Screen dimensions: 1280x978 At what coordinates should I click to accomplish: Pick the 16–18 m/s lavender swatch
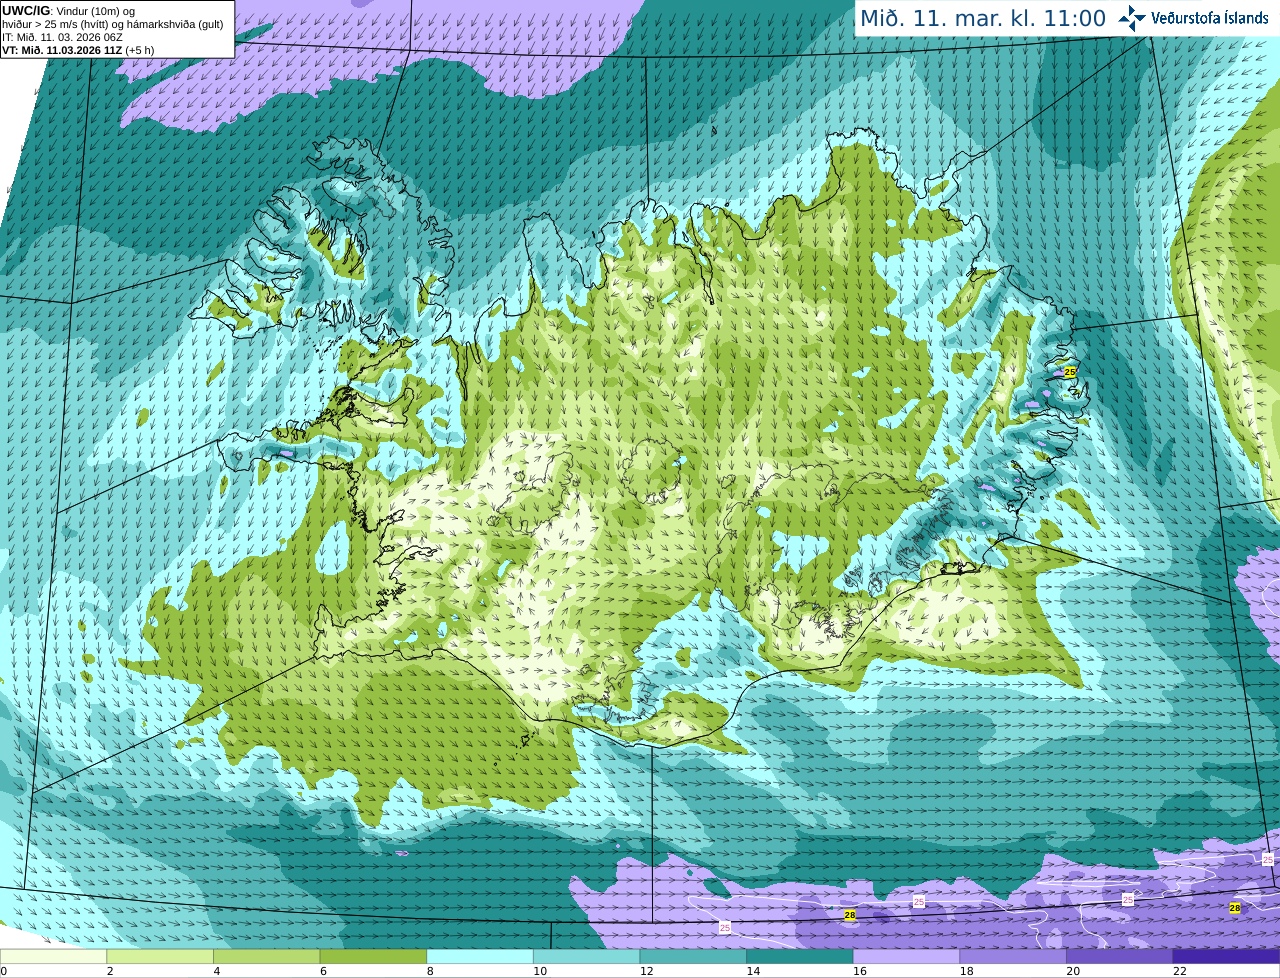point(907,956)
